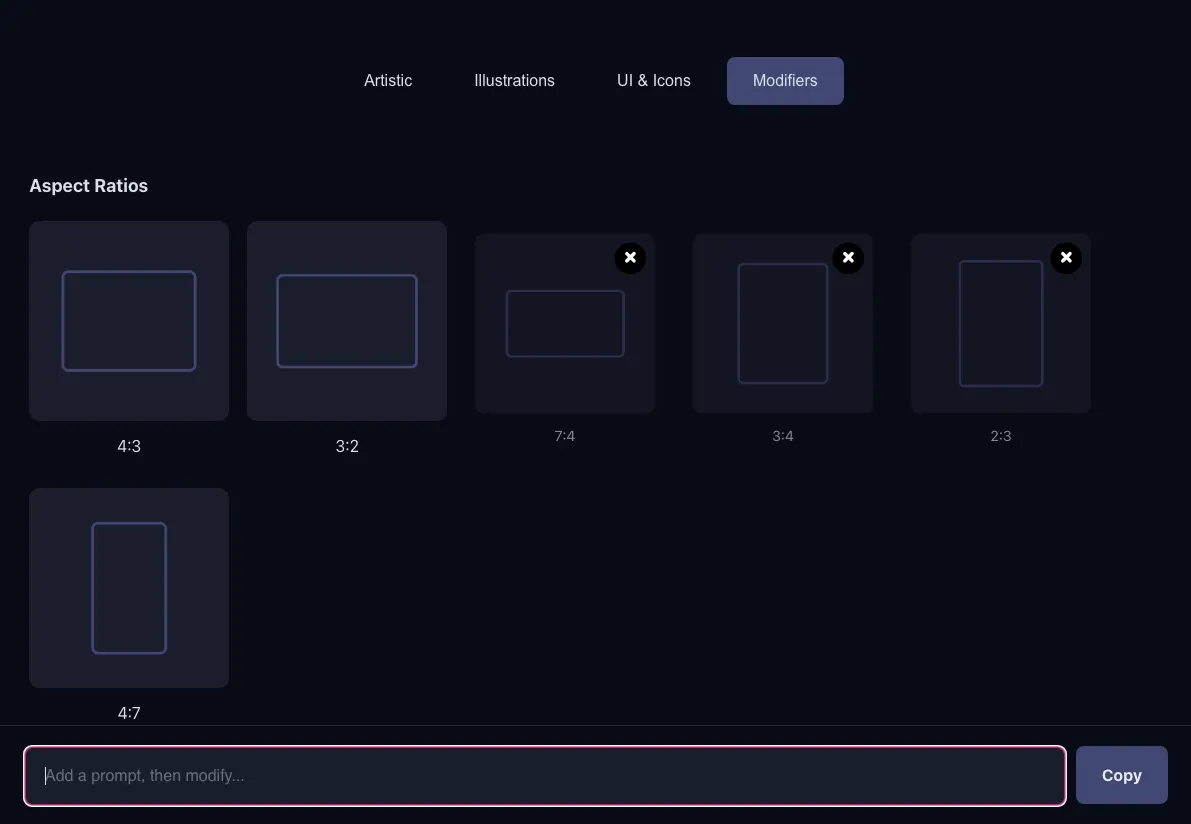Viewport: 1191px width, 824px height.
Task: Remove the 2:3 aspect ratio with its X icon
Action: (x=1066, y=257)
